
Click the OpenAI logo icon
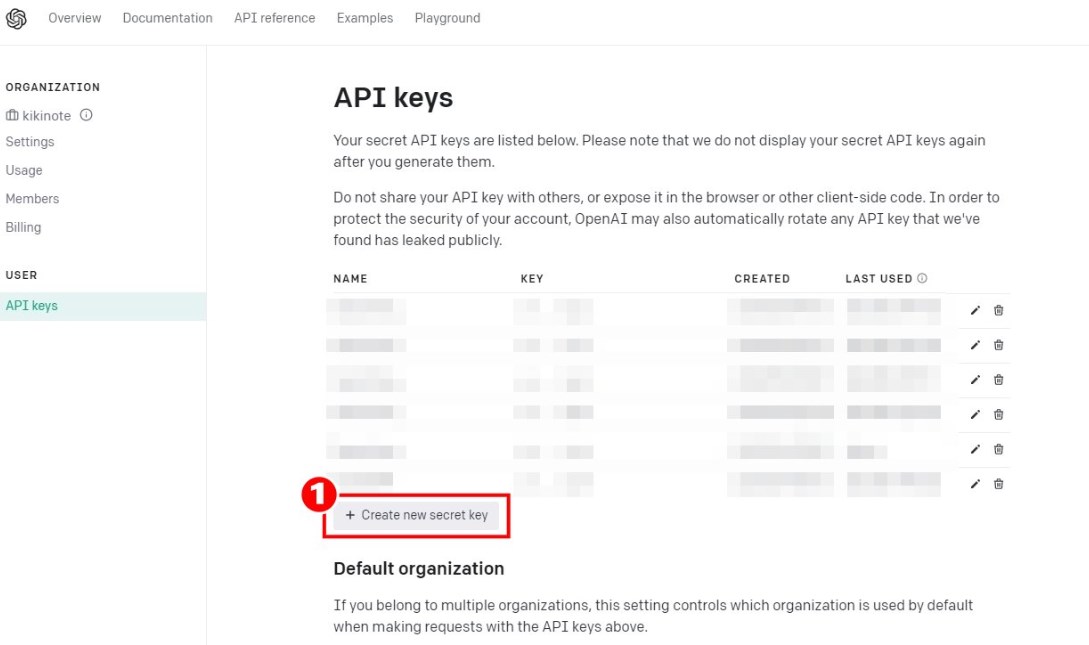pos(16,18)
